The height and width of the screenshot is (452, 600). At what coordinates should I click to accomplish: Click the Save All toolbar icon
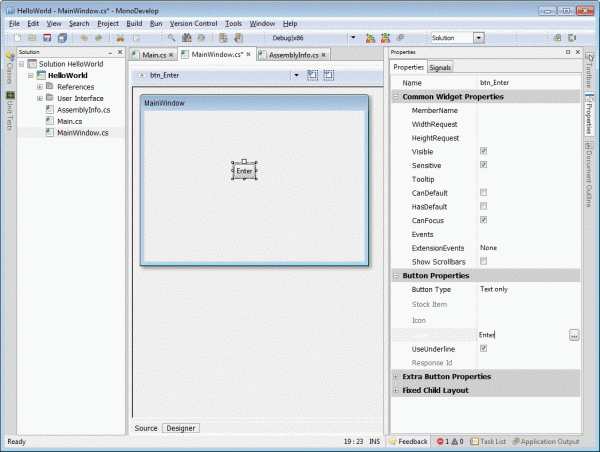coord(62,38)
